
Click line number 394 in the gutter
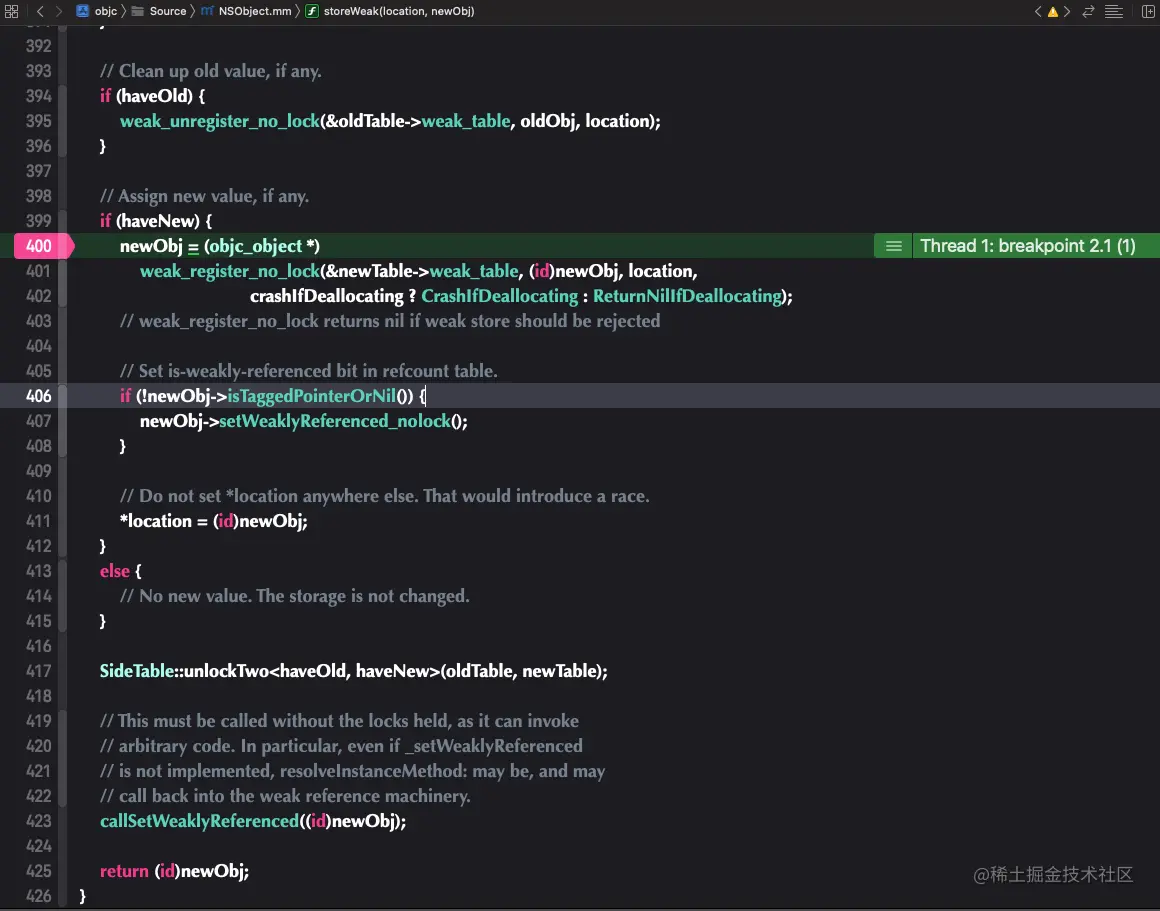point(38,95)
